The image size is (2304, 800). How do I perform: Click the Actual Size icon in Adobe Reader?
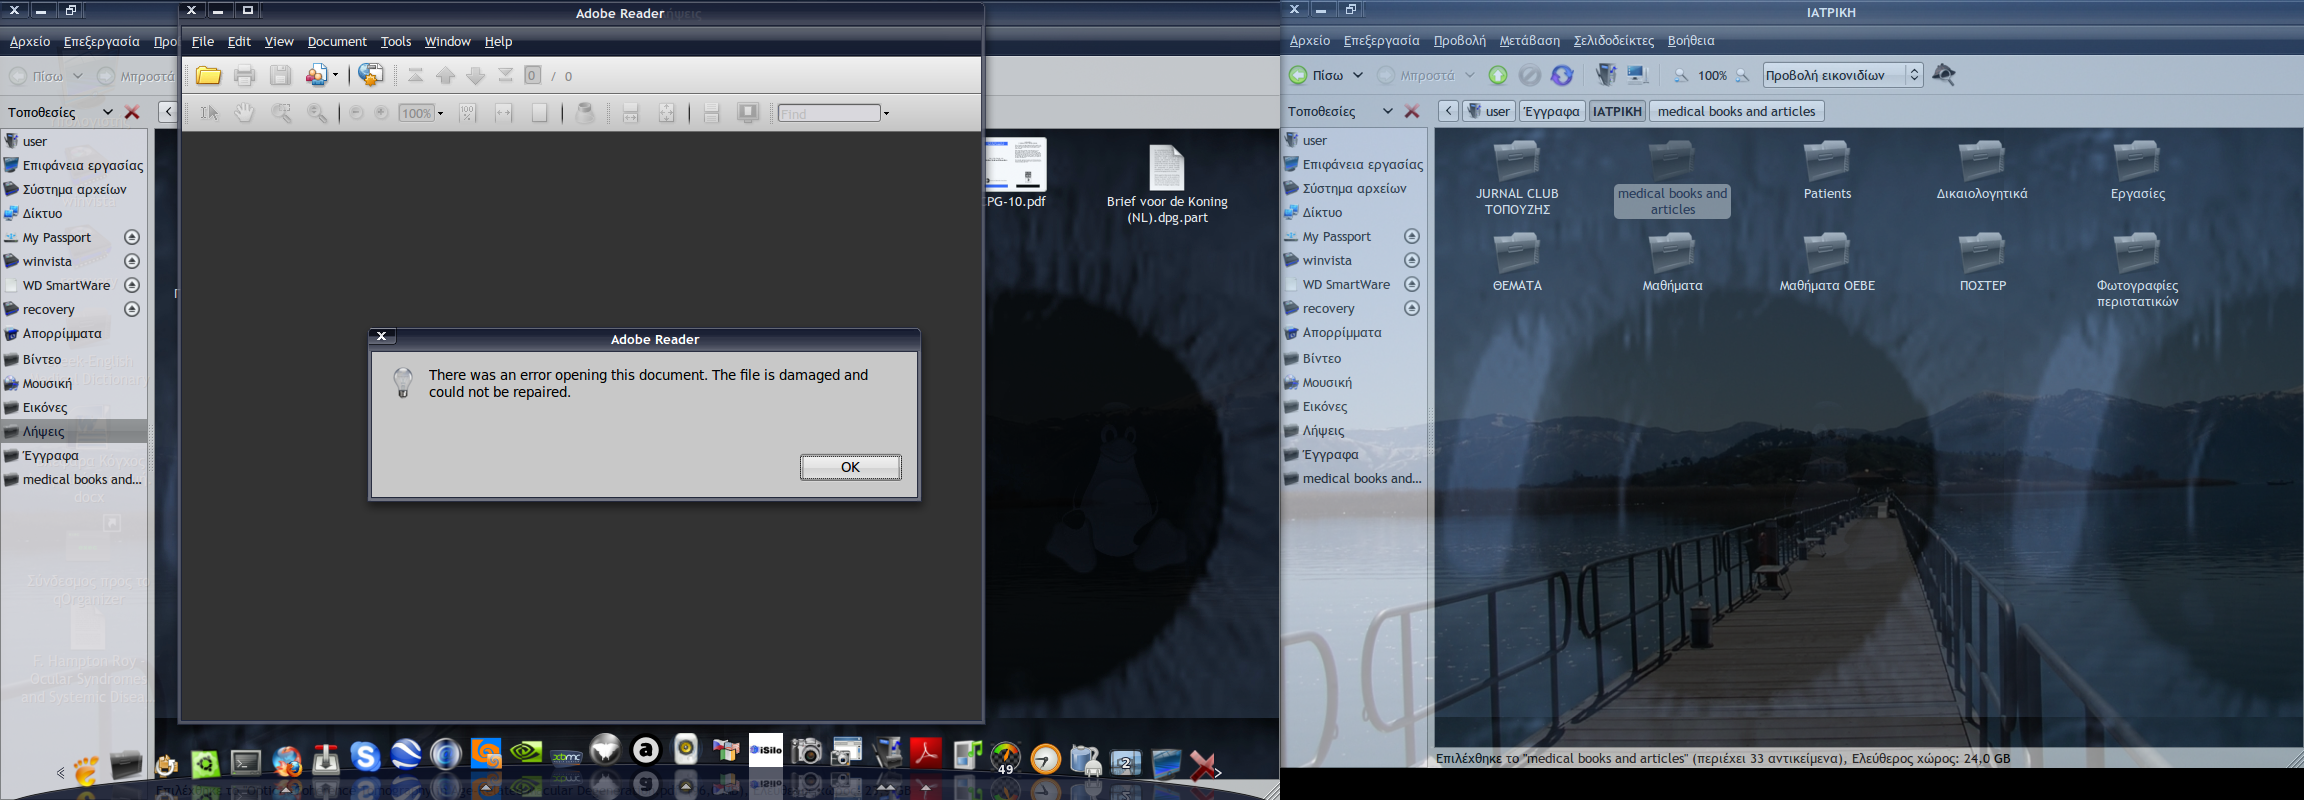point(467,113)
